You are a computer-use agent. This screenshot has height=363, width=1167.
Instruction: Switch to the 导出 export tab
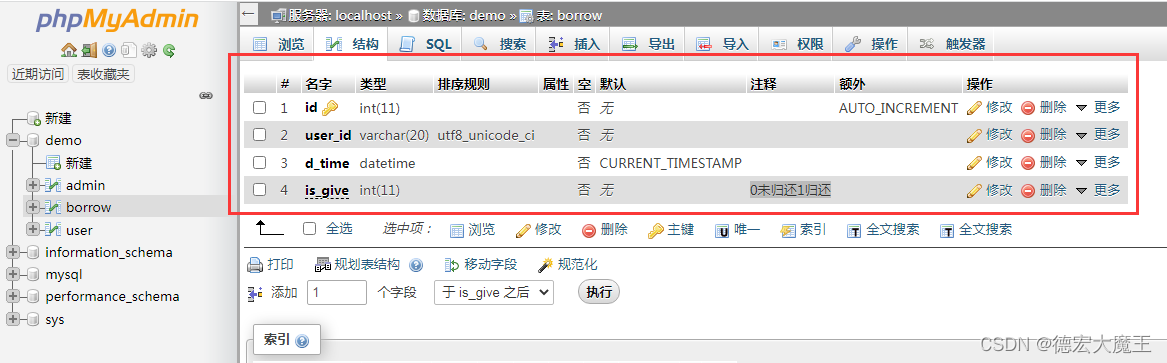pos(648,45)
